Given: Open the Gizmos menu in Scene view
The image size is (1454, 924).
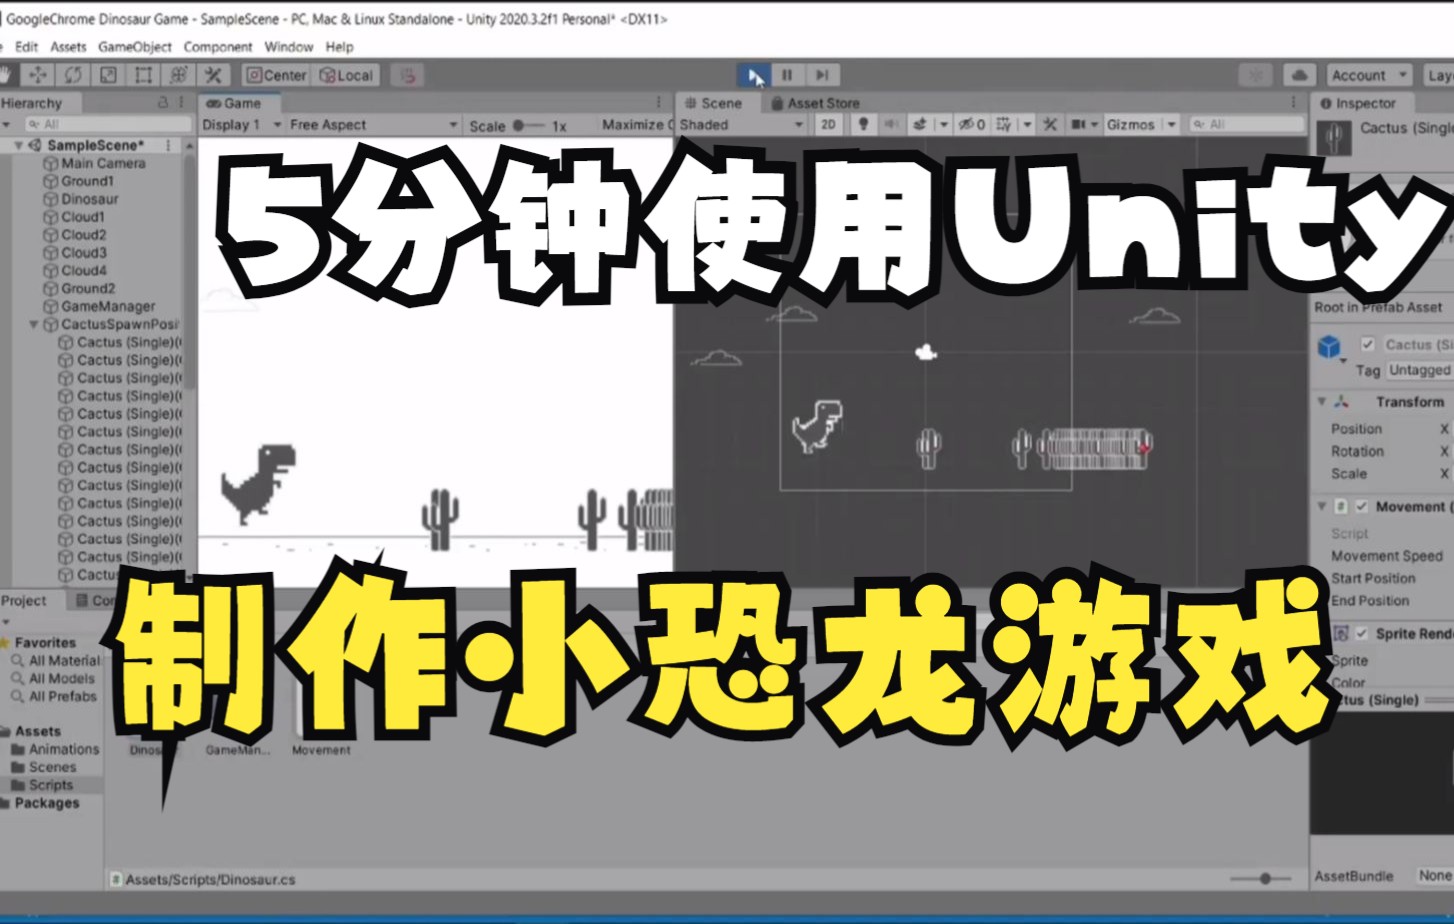Looking at the screenshot, I should coord(1136,124).
